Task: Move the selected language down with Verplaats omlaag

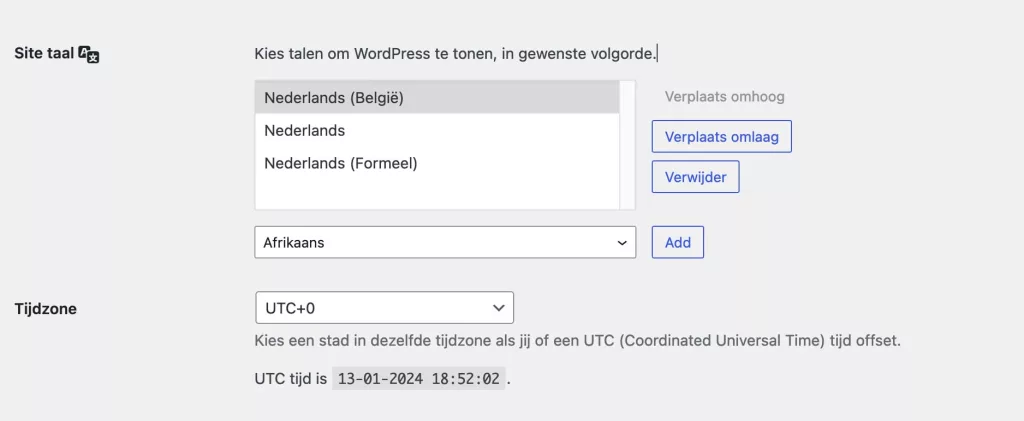Action: pyautogui.click(x=721, y=136)
